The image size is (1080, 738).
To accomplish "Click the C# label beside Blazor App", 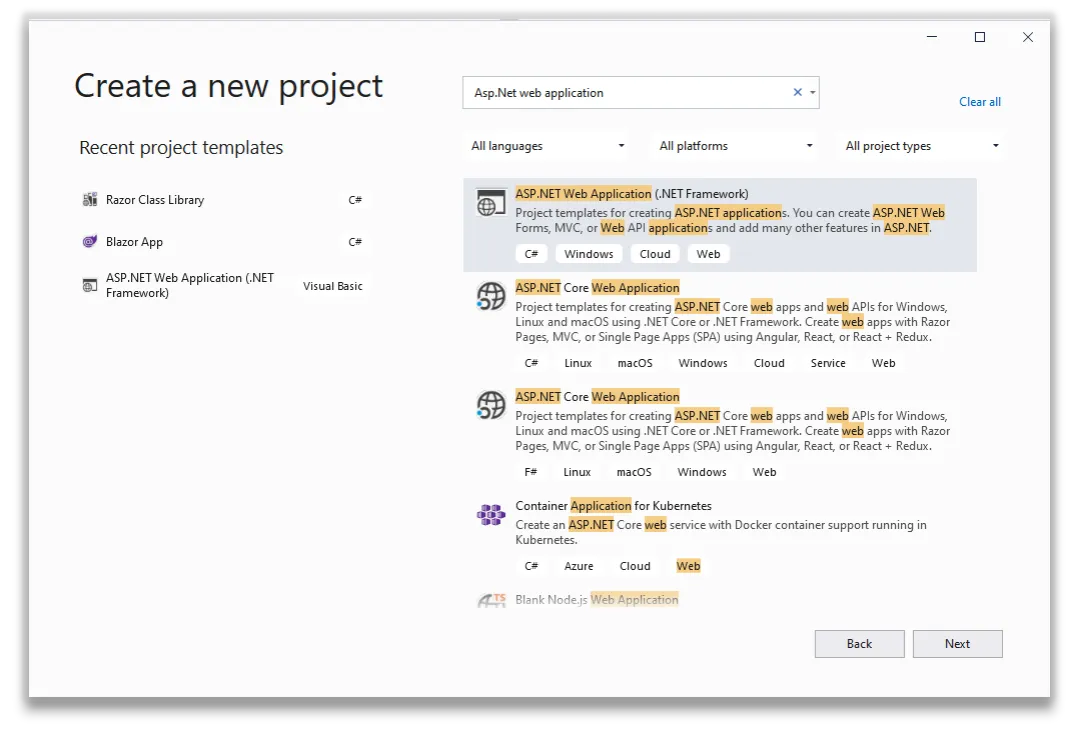I will tap(355, 242).
